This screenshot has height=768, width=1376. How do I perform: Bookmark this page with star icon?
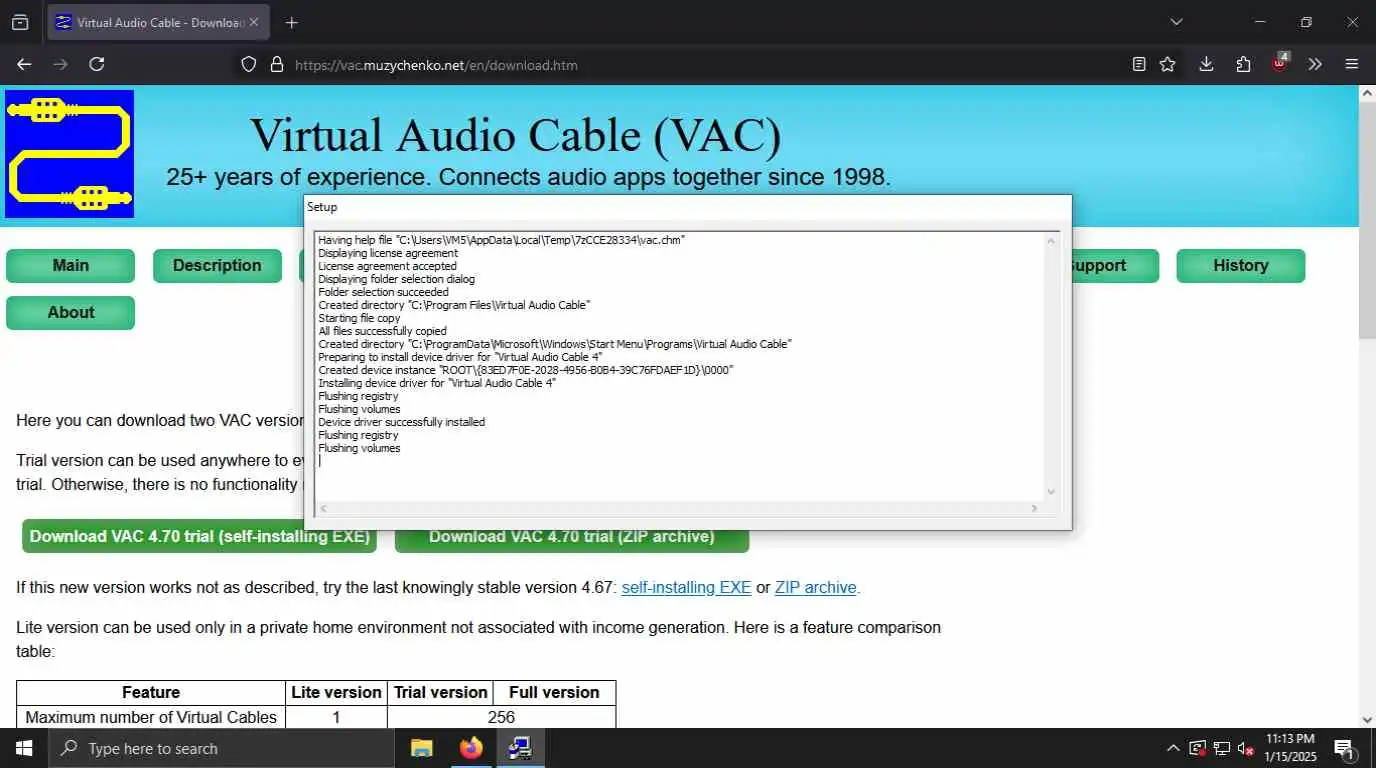(1167, 64)
